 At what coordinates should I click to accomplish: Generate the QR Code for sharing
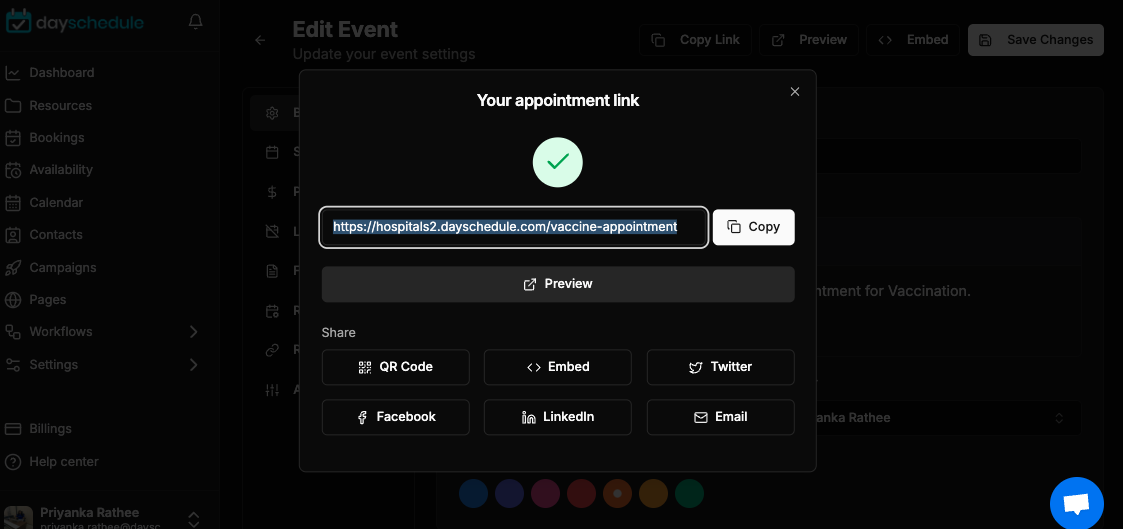(x=395, y=367)
